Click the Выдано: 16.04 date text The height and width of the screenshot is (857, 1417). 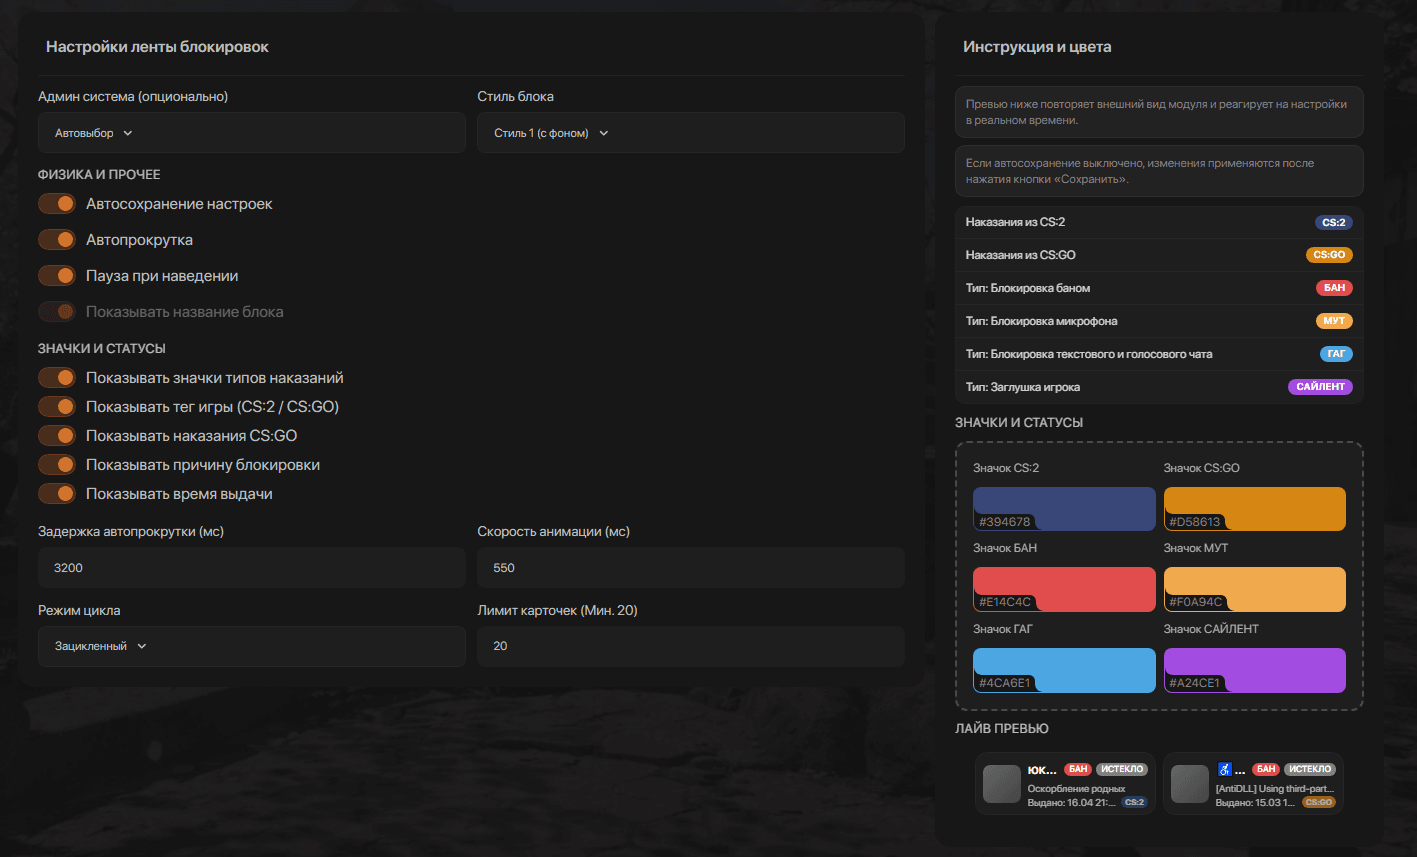coord(1072,802)
